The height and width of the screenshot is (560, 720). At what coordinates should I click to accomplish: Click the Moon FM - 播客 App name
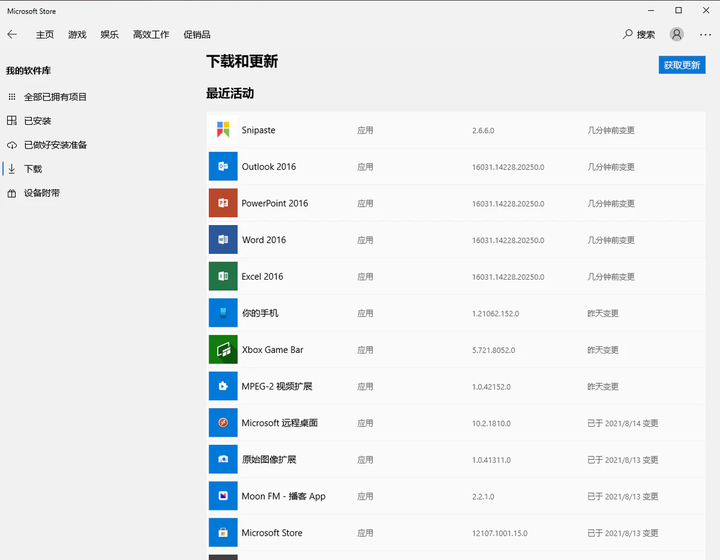(283, 496)
